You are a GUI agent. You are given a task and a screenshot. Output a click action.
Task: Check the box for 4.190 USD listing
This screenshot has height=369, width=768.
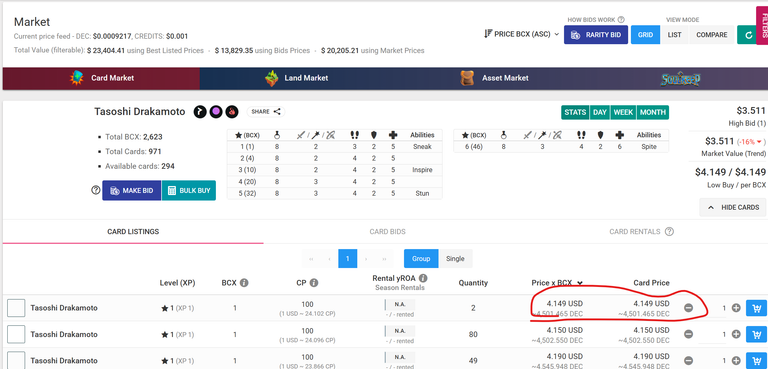[16, 361]
